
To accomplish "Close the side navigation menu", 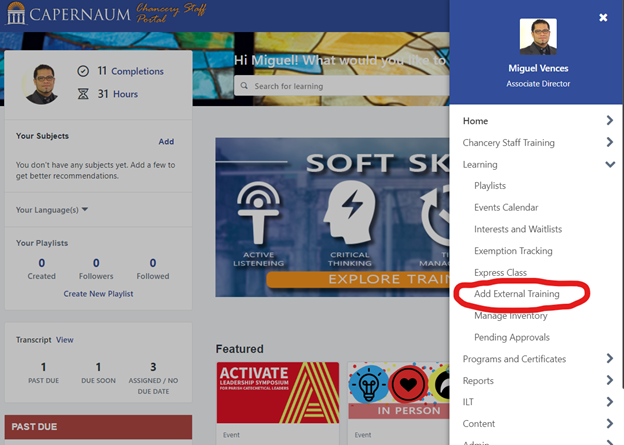I will click(603, 18).
